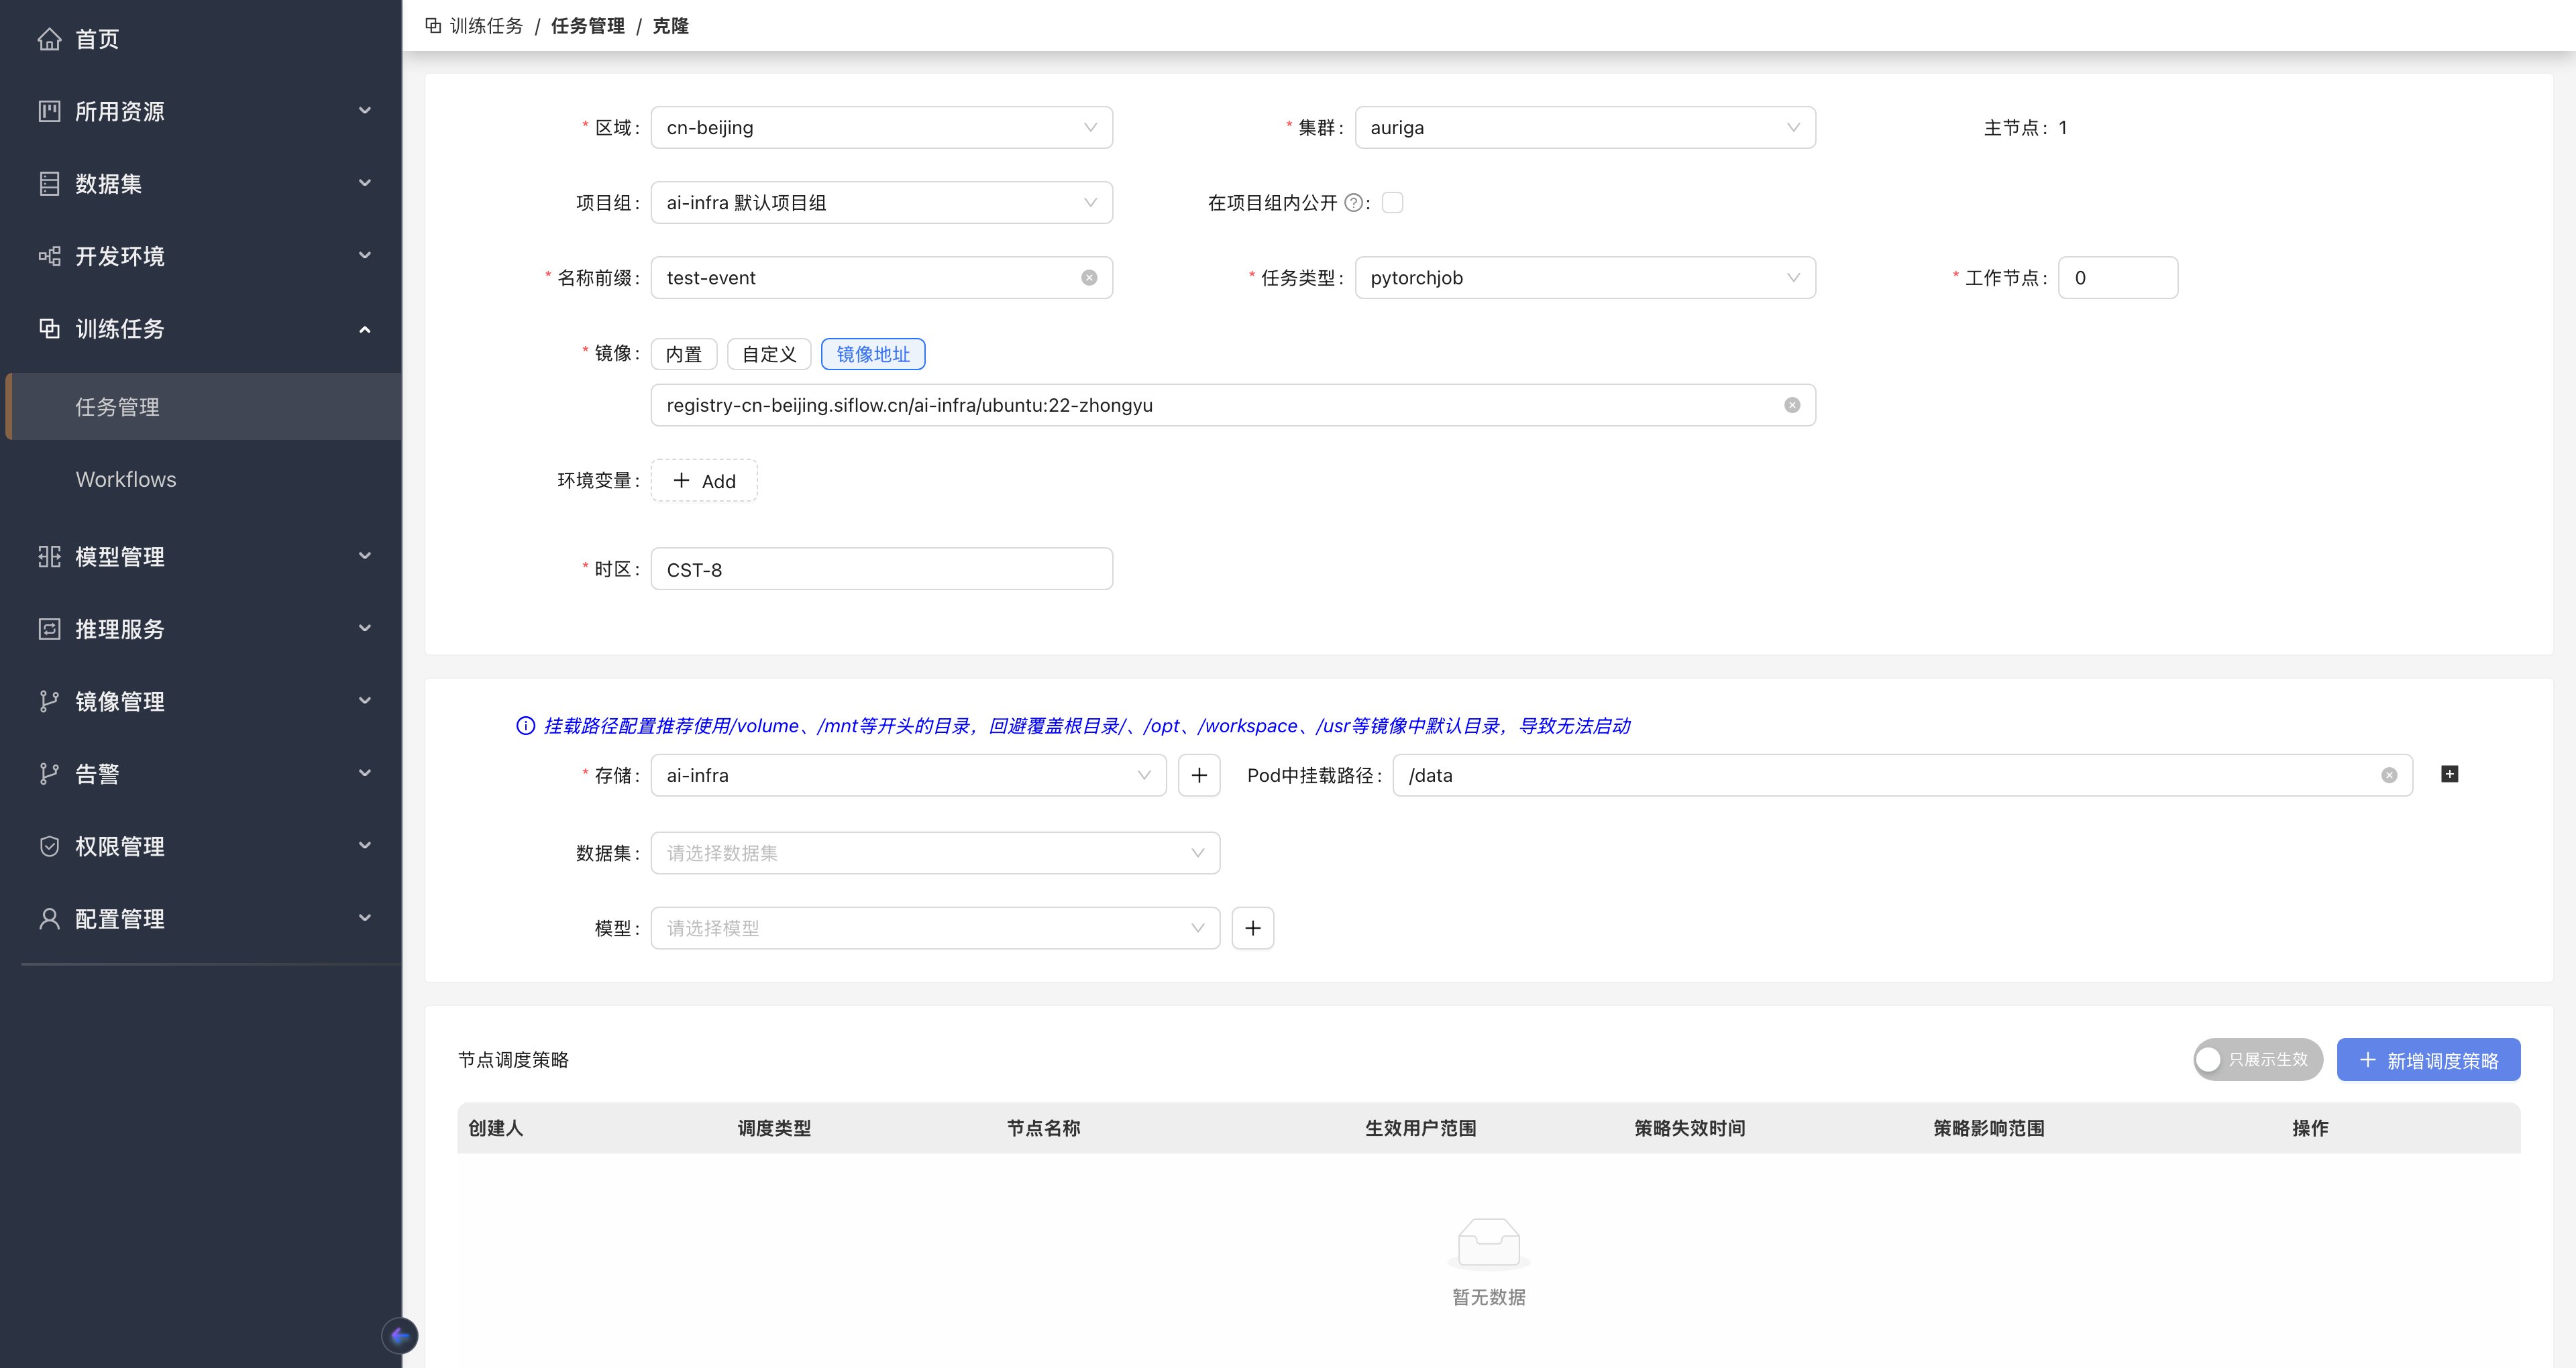
Task: Click the 模型管理 sidebar icon
Action: click(x=49, y=556)
